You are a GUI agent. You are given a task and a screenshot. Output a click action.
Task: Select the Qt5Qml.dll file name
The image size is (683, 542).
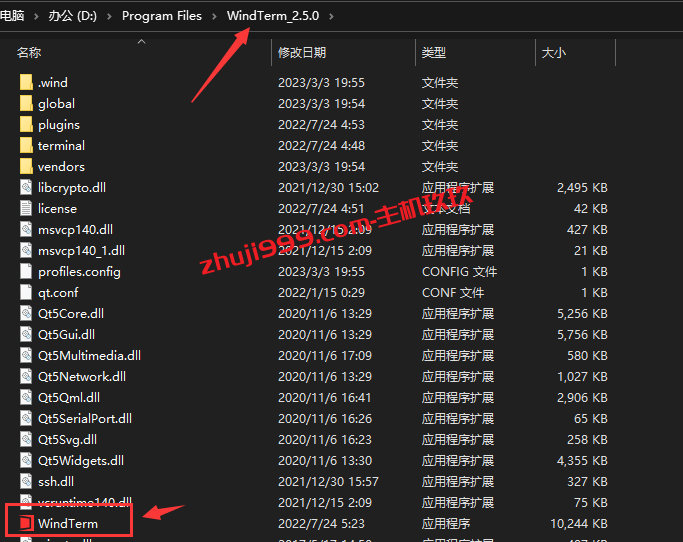69,397
